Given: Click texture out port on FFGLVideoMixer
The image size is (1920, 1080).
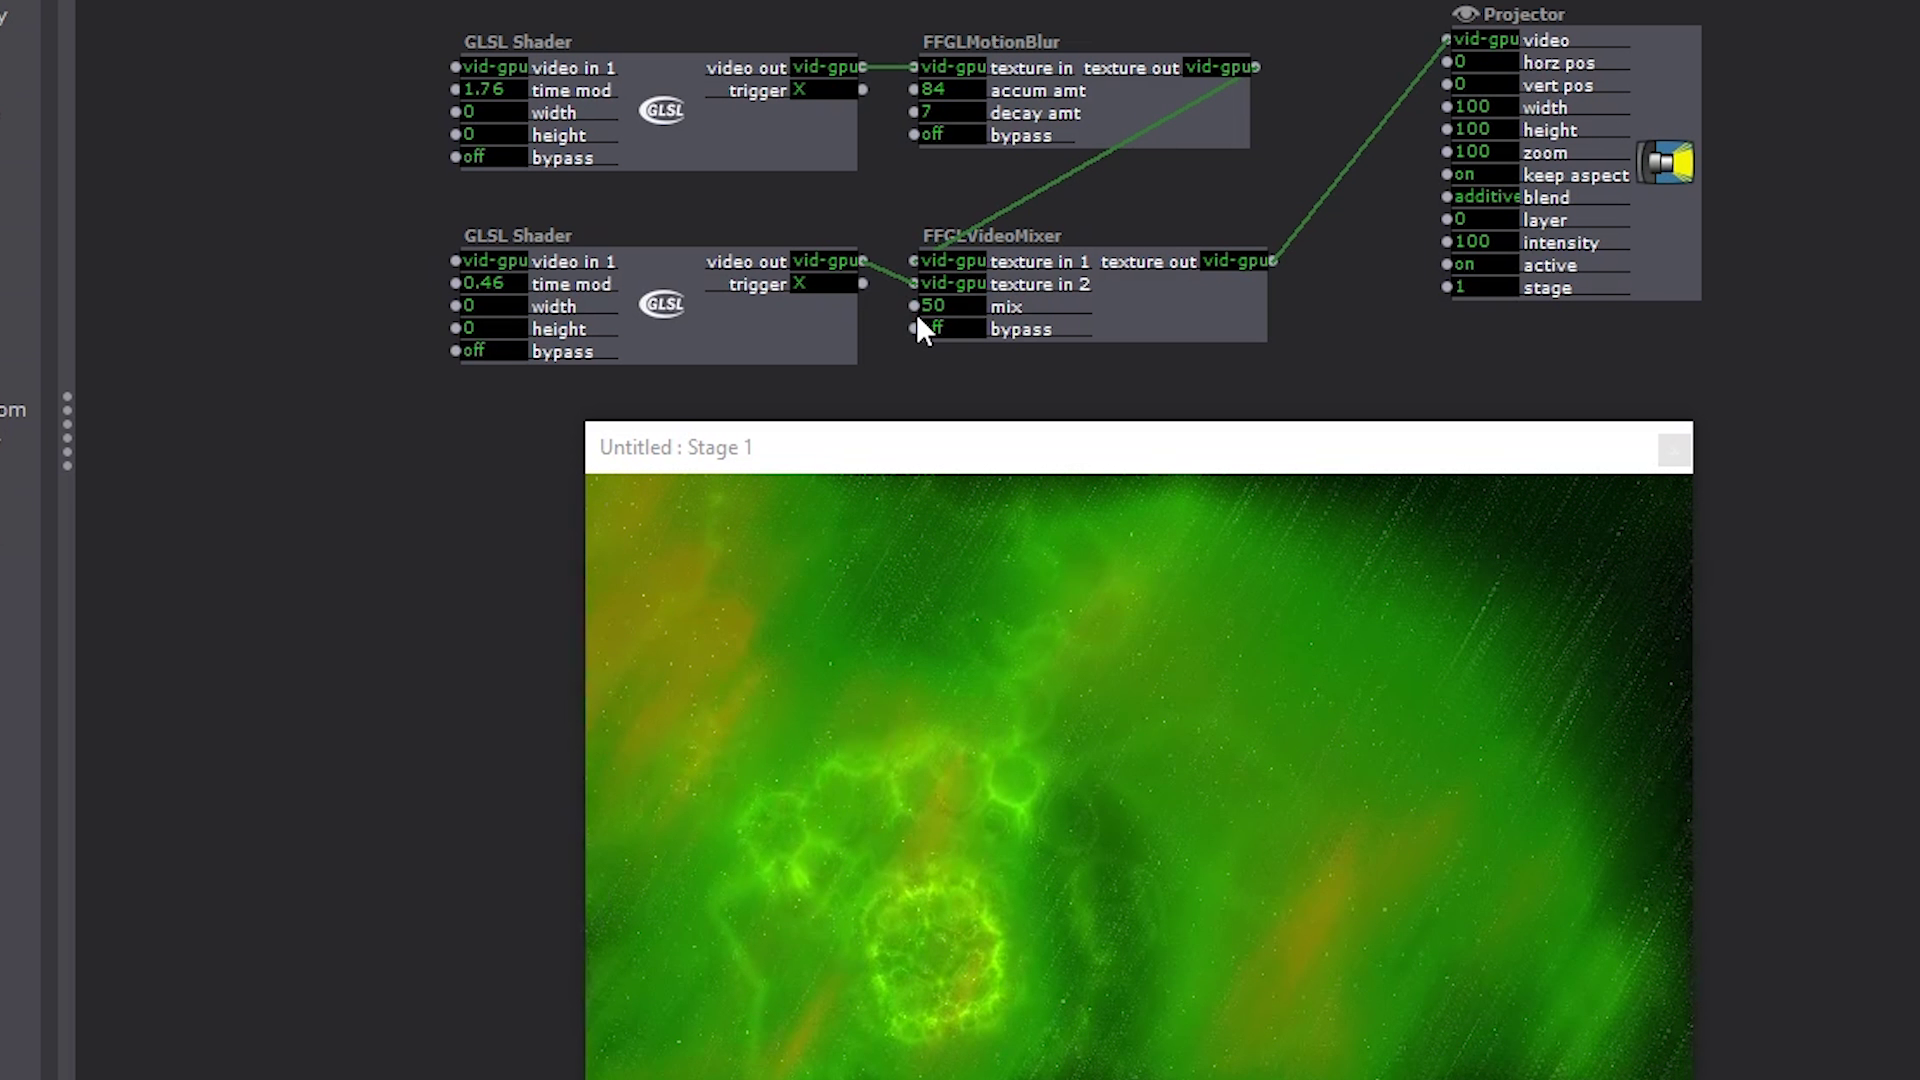Looking at the screenshot, I should click(x=1272, y=261).
